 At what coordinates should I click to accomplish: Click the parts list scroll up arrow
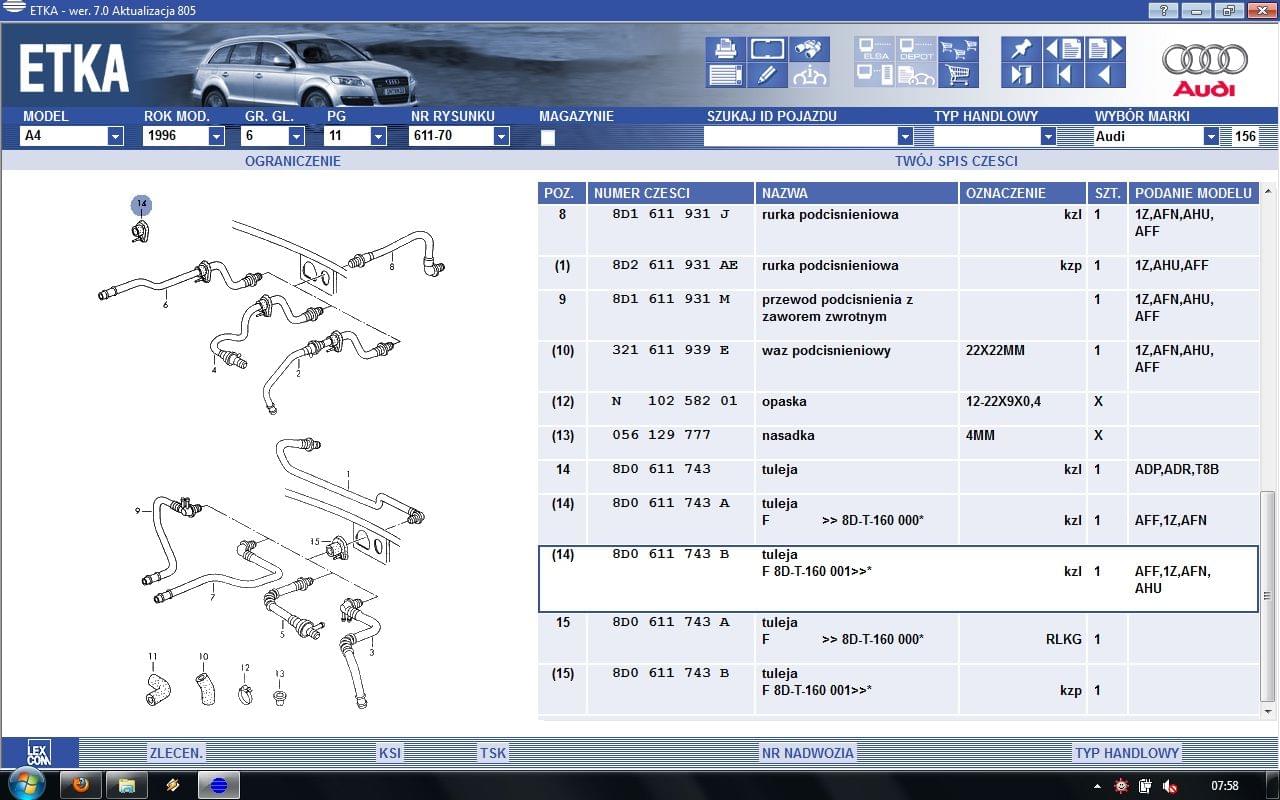point(1268,191)
